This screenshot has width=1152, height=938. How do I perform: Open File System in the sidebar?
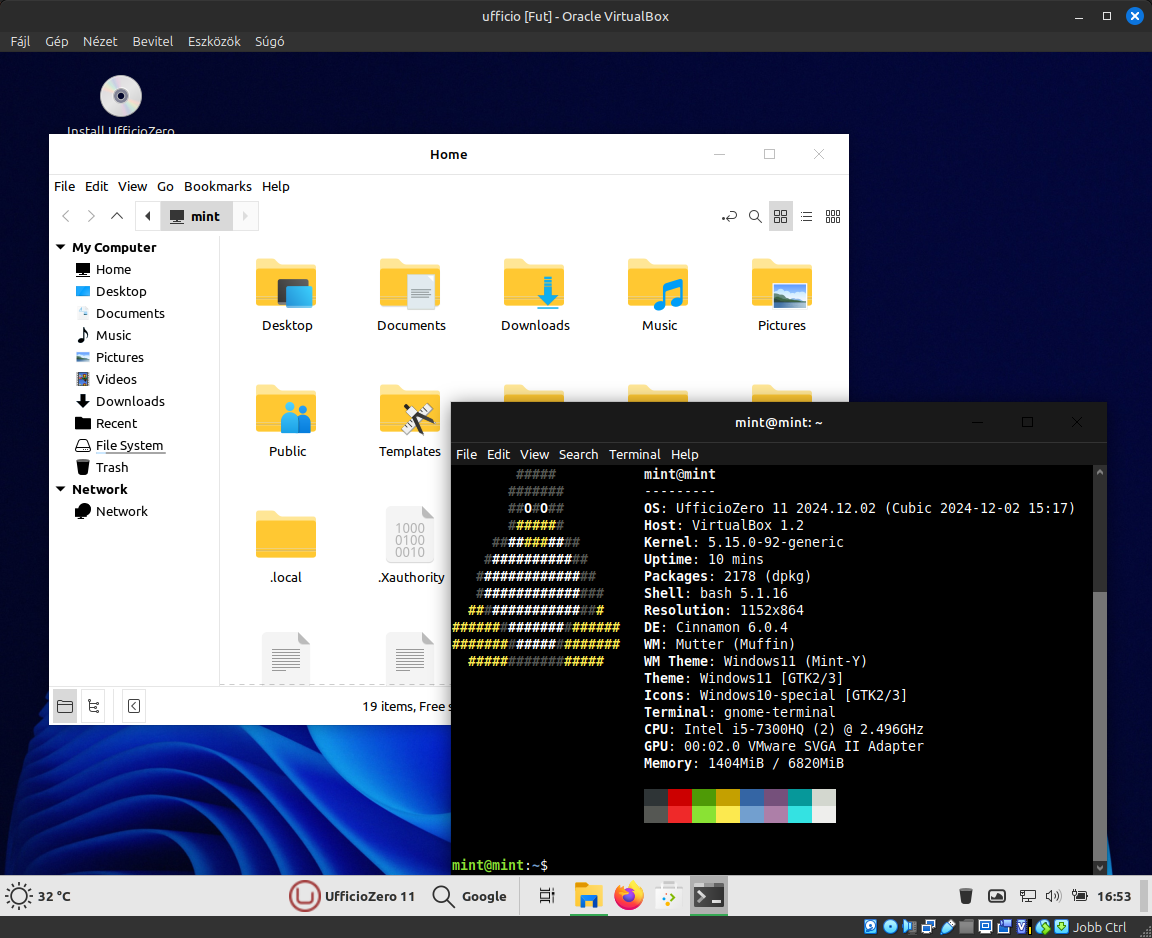[129, 446]
